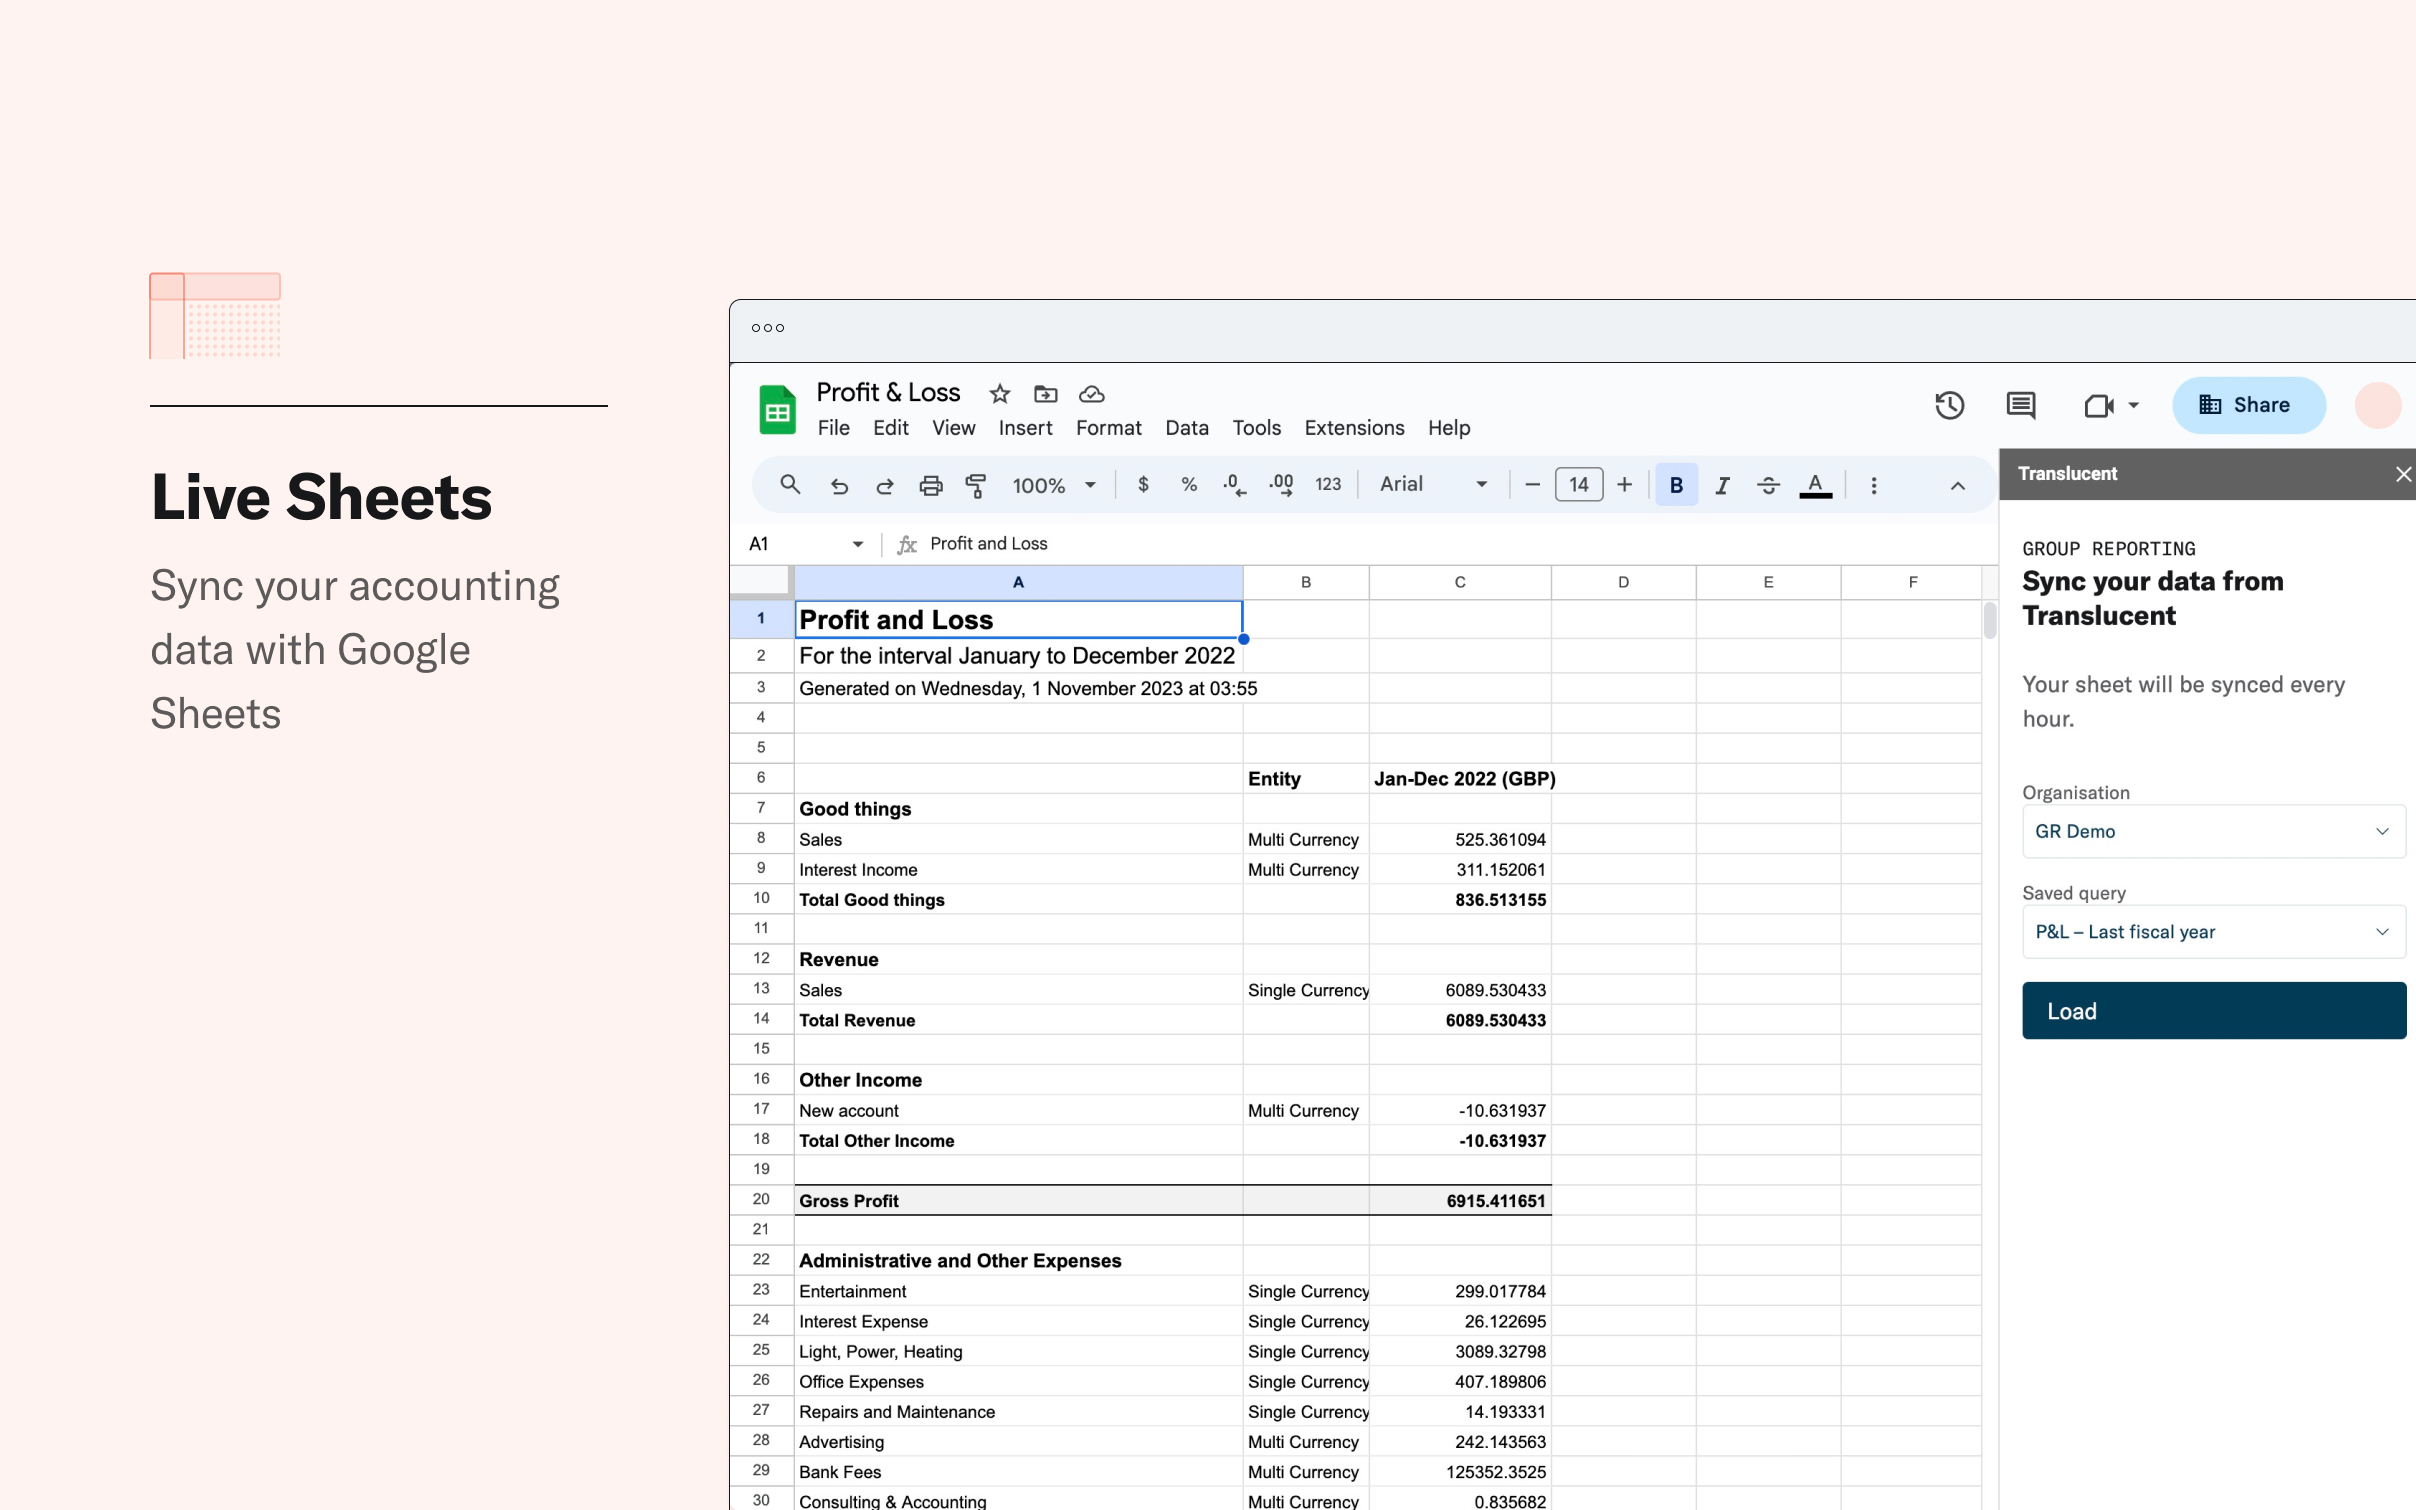2416x1510 pixels.
Task: Select the Office Expenses cell
Action: coord(1018,1382)
